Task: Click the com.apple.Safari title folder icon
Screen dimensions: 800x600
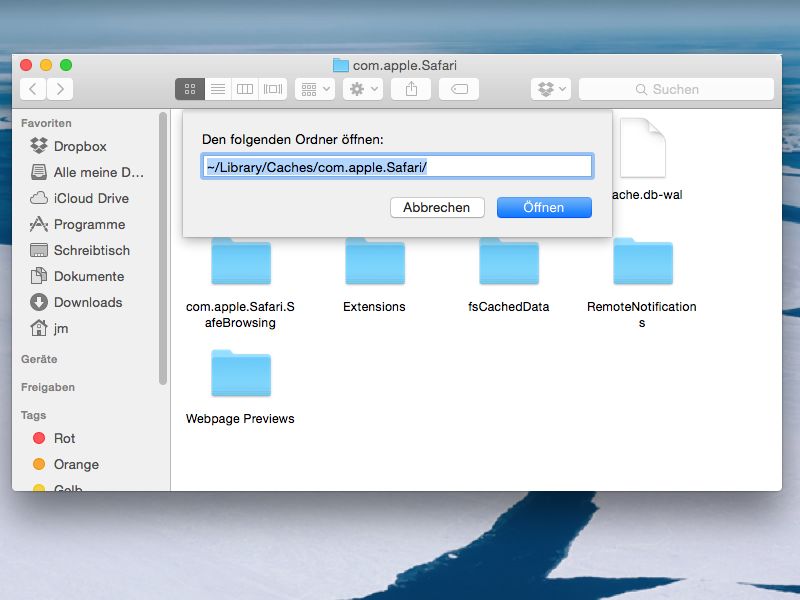Action: [x=340, y=65]
